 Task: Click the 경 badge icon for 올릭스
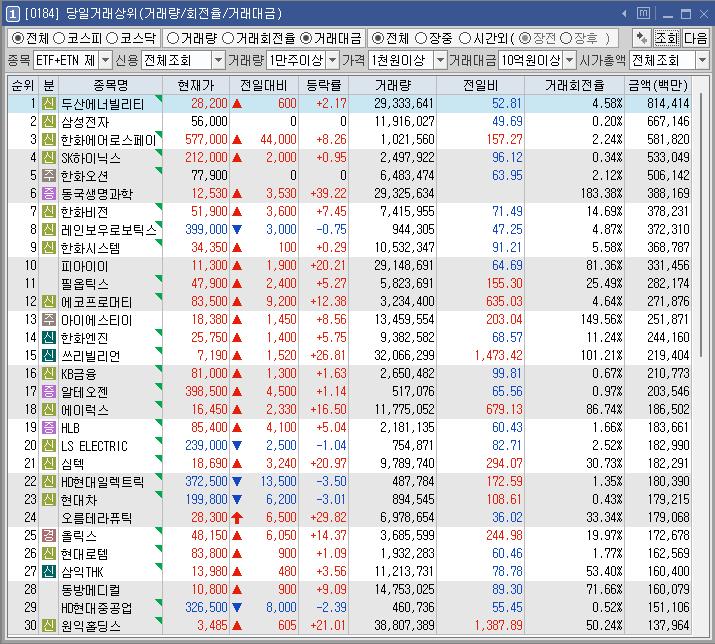pos(49,535)
